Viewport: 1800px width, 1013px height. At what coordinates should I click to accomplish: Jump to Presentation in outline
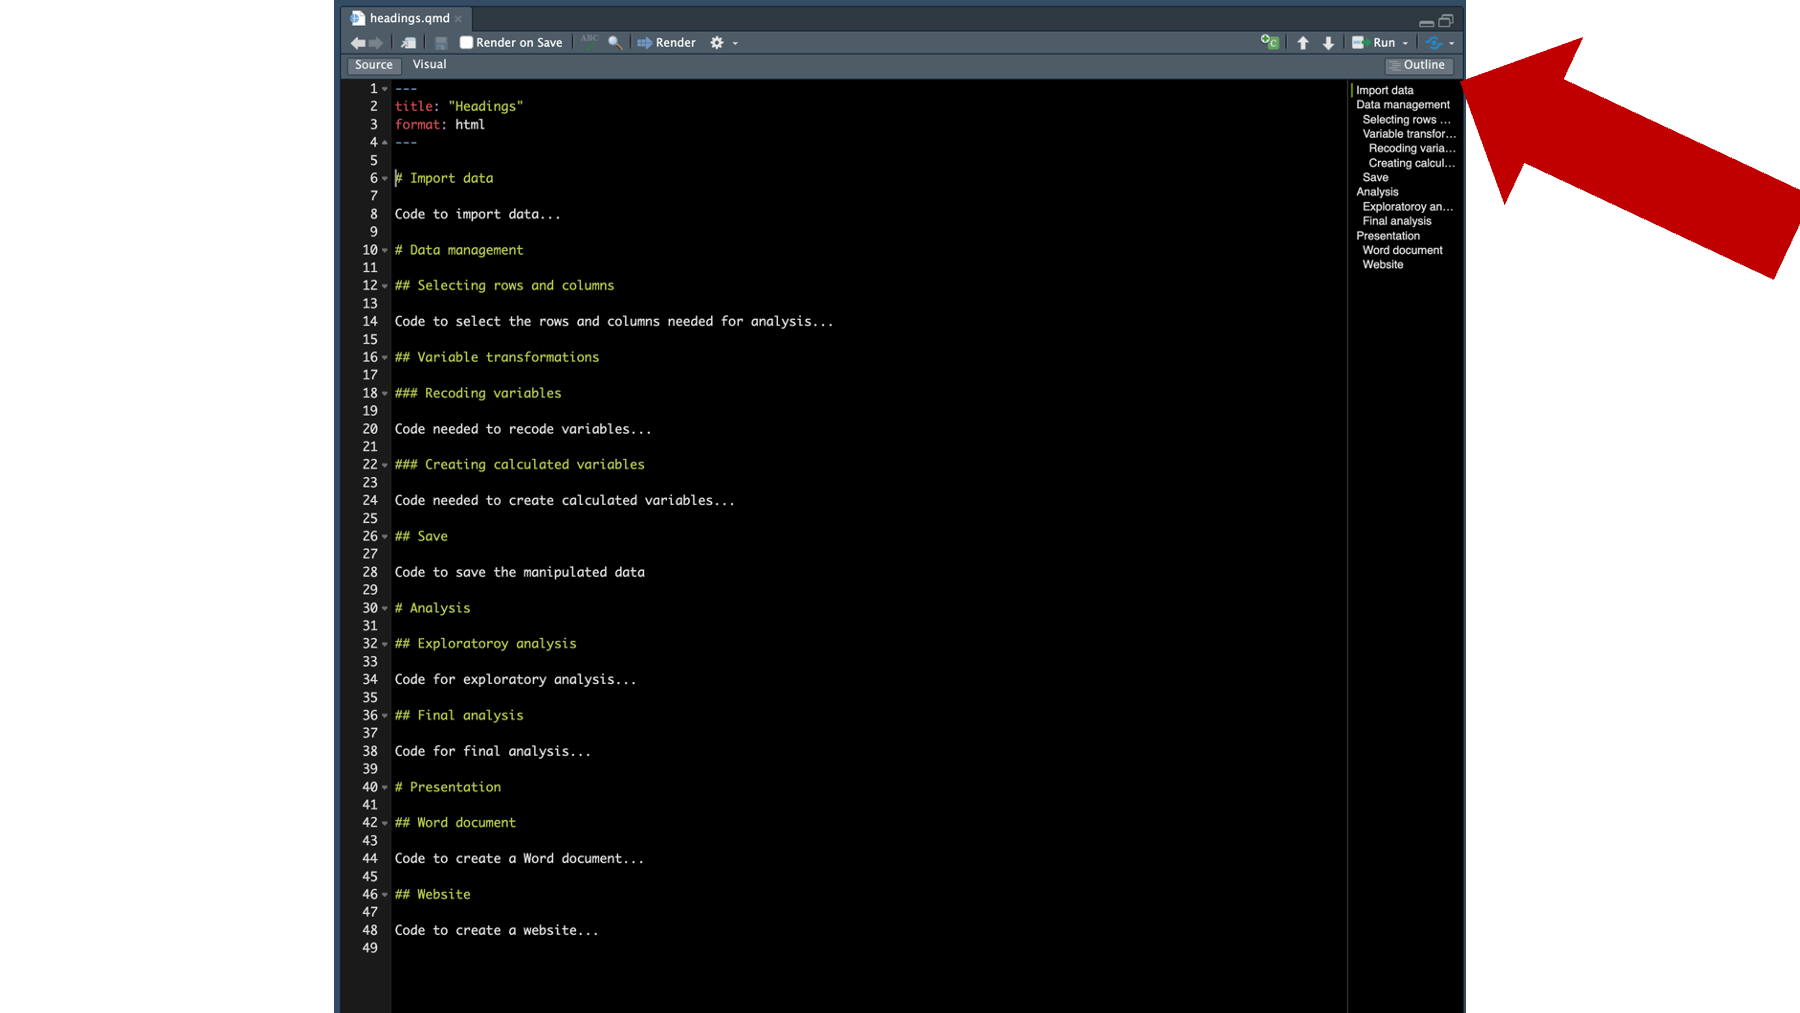coord(1388,236)
